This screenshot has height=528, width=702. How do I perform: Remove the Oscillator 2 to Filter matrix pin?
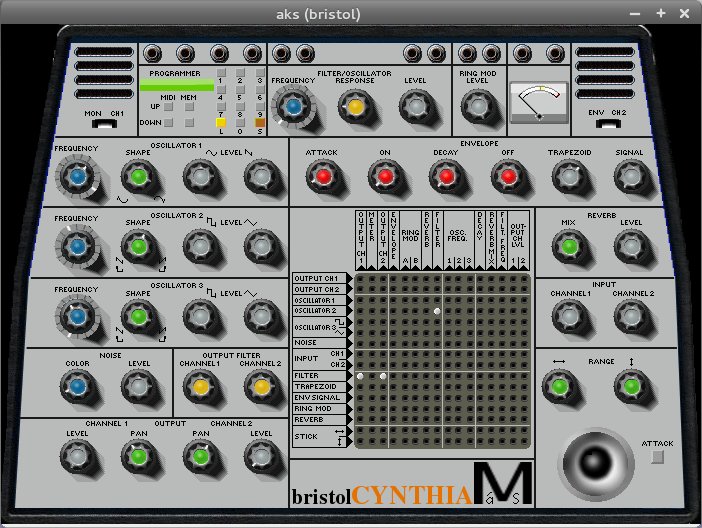pos(437,311)
